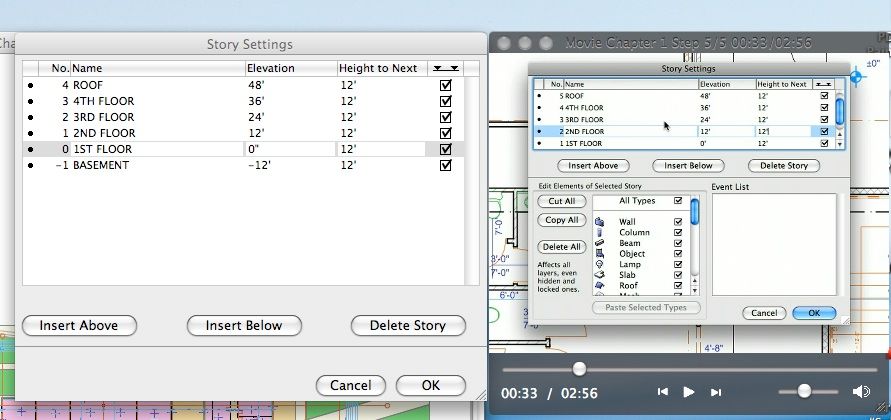Select the 2ND FLOOR story name in front dialog

104,133
